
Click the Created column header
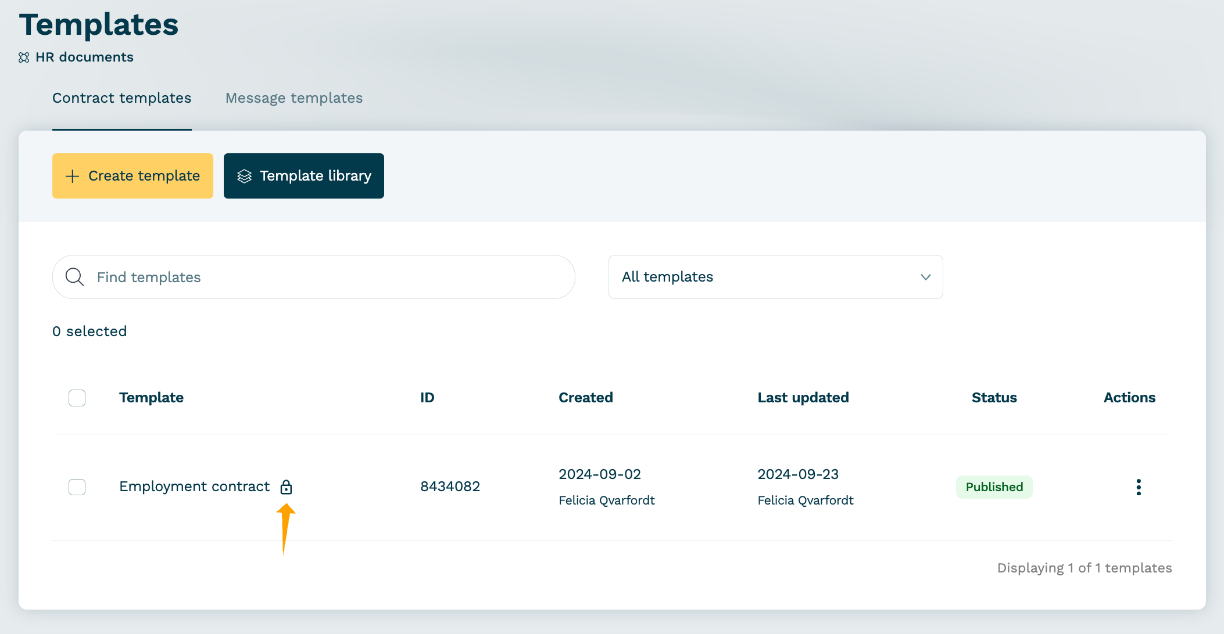click(586, 398)
